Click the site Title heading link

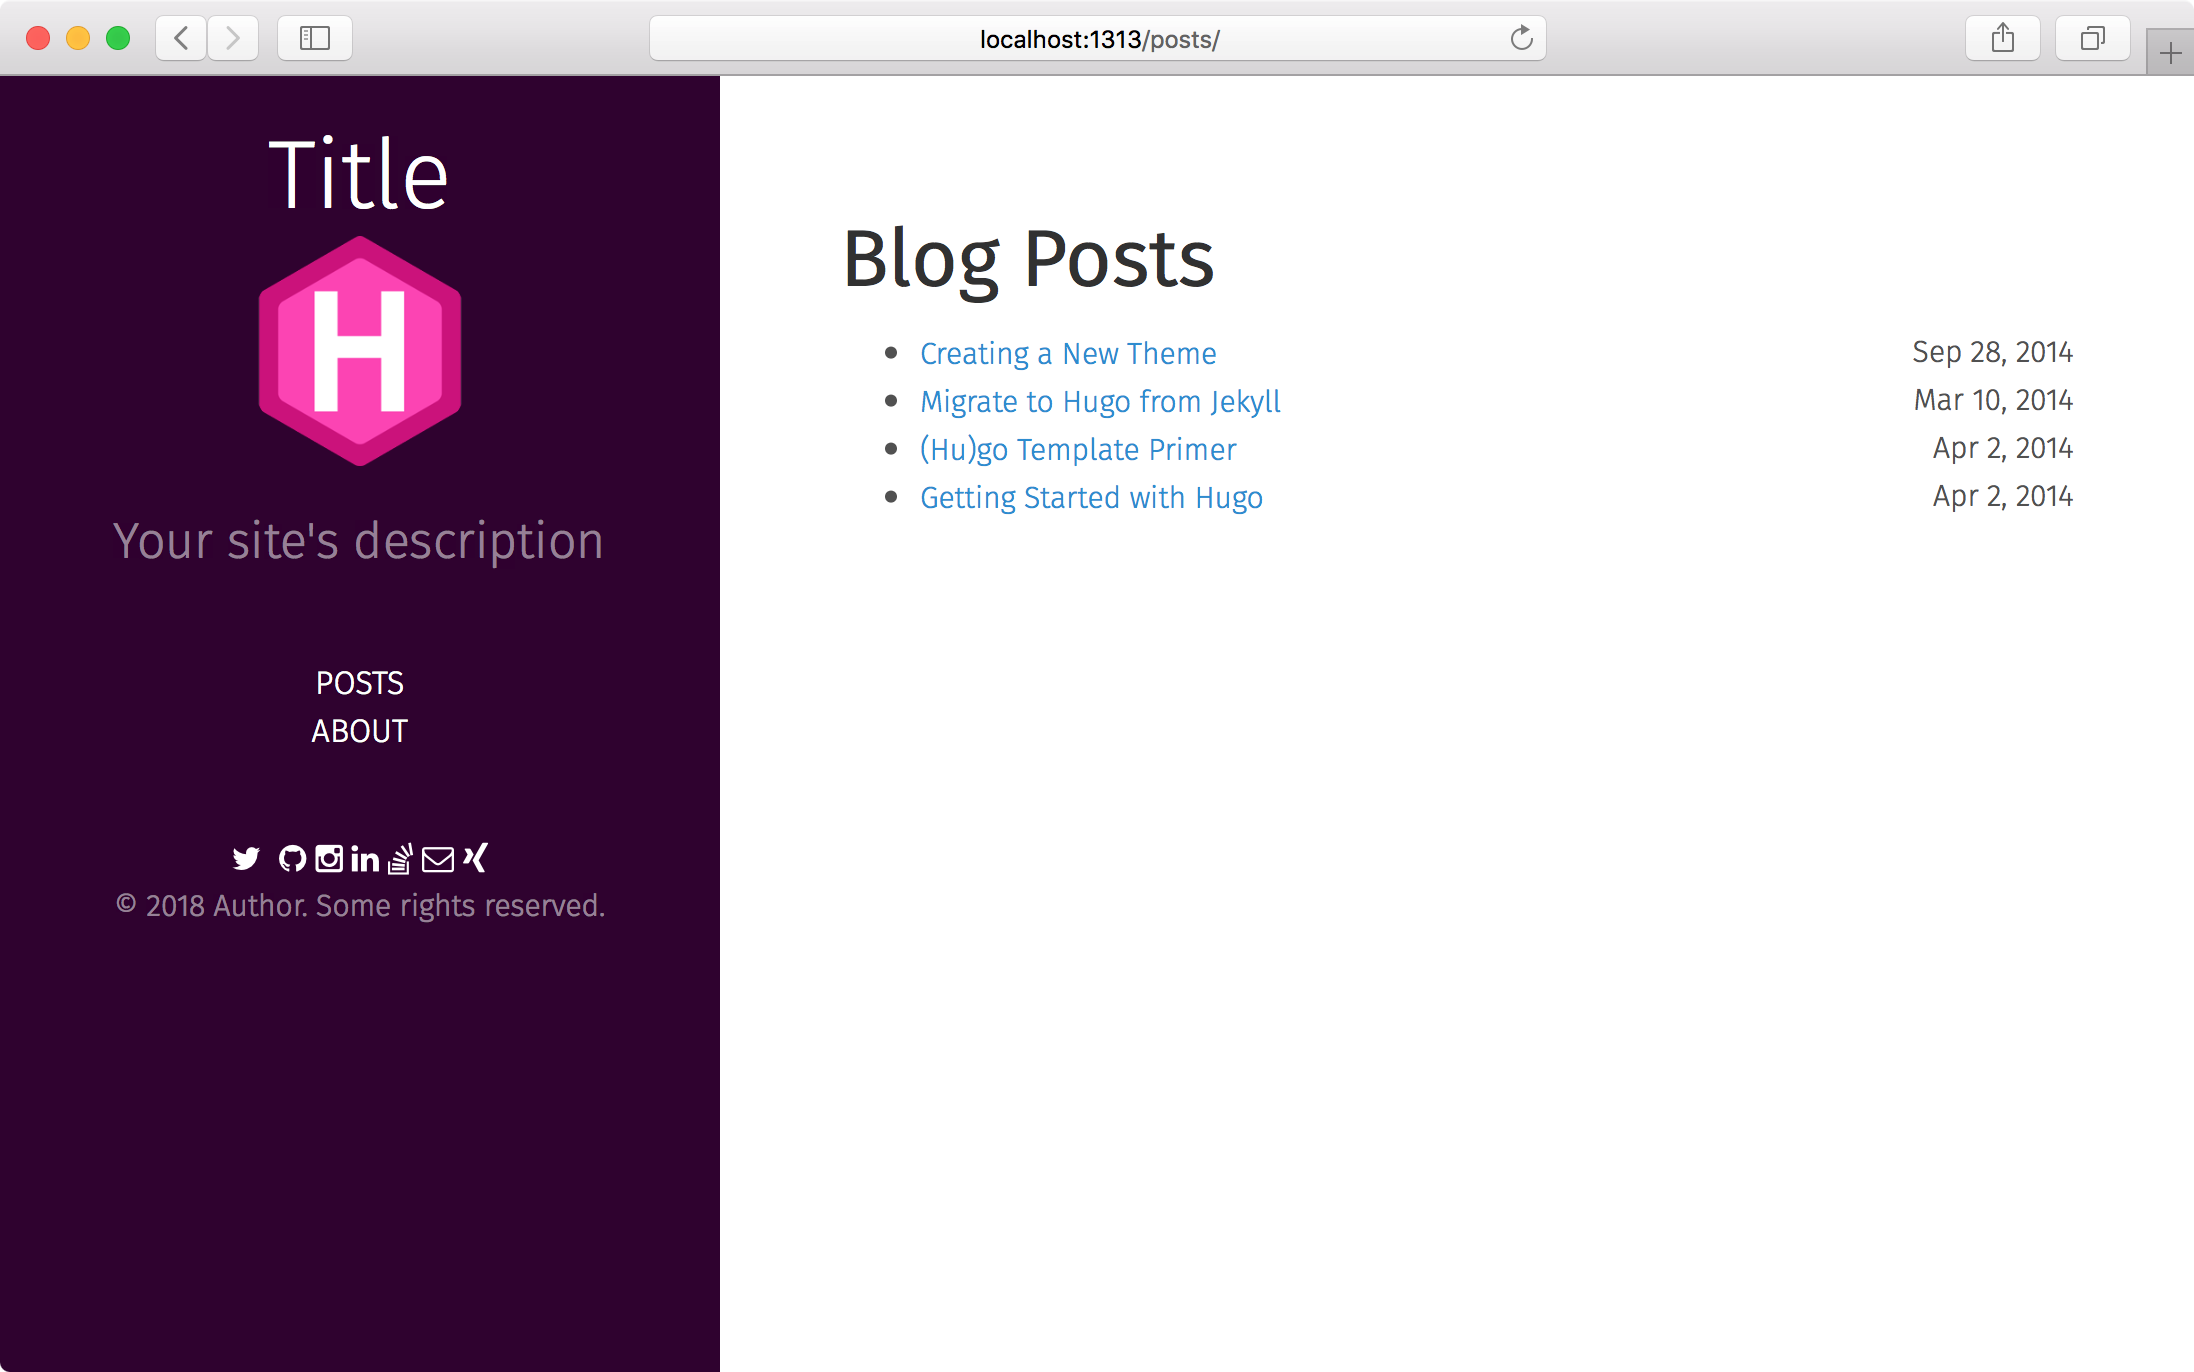(x=359, y=174)
